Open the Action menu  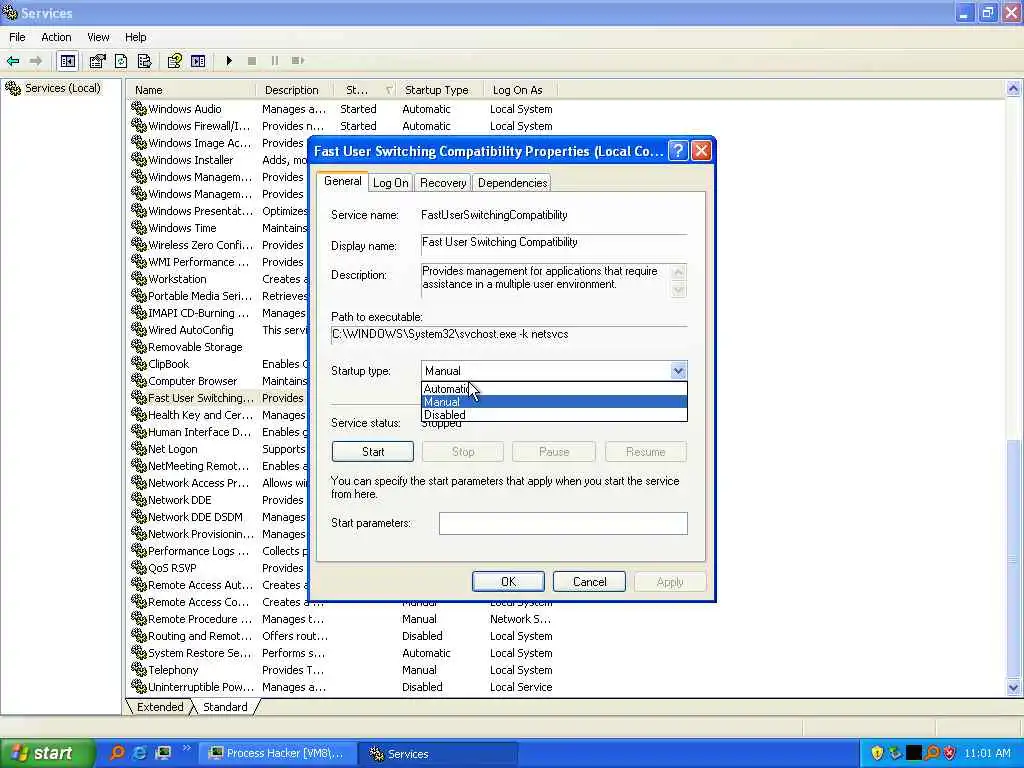coord(56,37)
